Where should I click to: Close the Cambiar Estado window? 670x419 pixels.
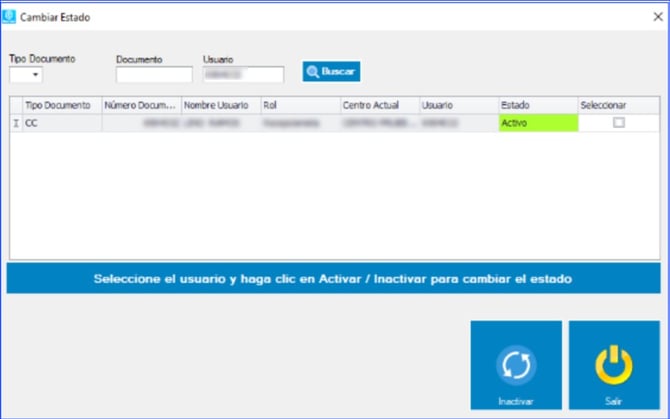click(x=657, y=16)
